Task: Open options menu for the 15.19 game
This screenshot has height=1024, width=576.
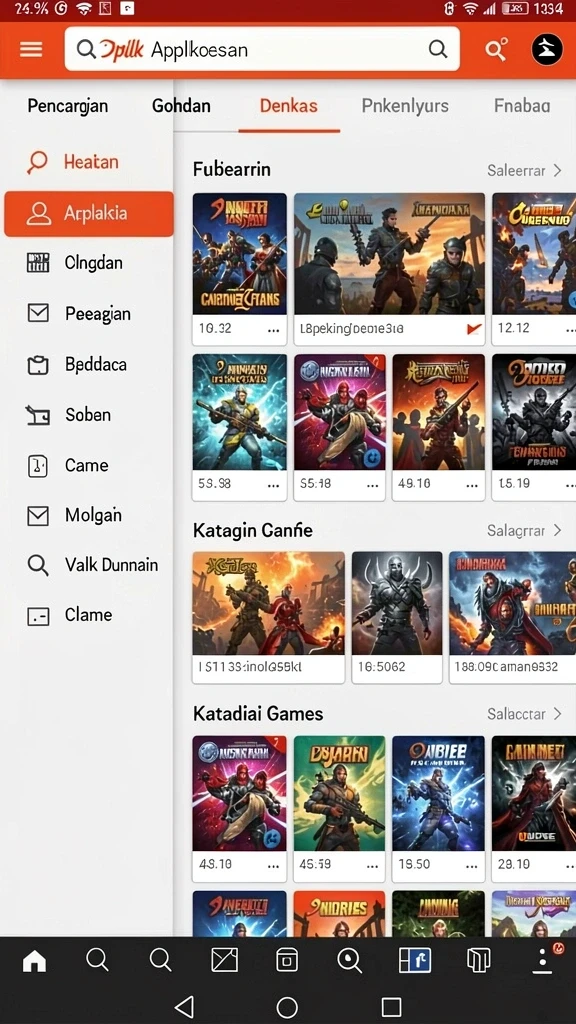Action: 569,487
